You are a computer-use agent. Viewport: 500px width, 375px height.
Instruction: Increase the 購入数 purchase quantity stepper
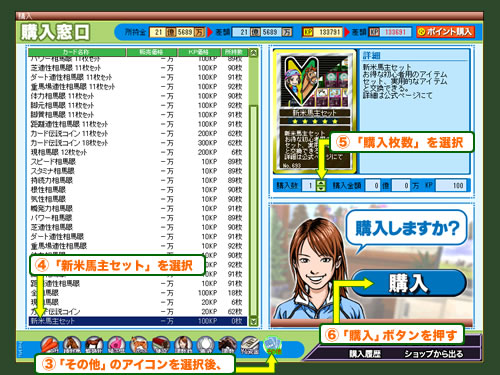[321, 183]
